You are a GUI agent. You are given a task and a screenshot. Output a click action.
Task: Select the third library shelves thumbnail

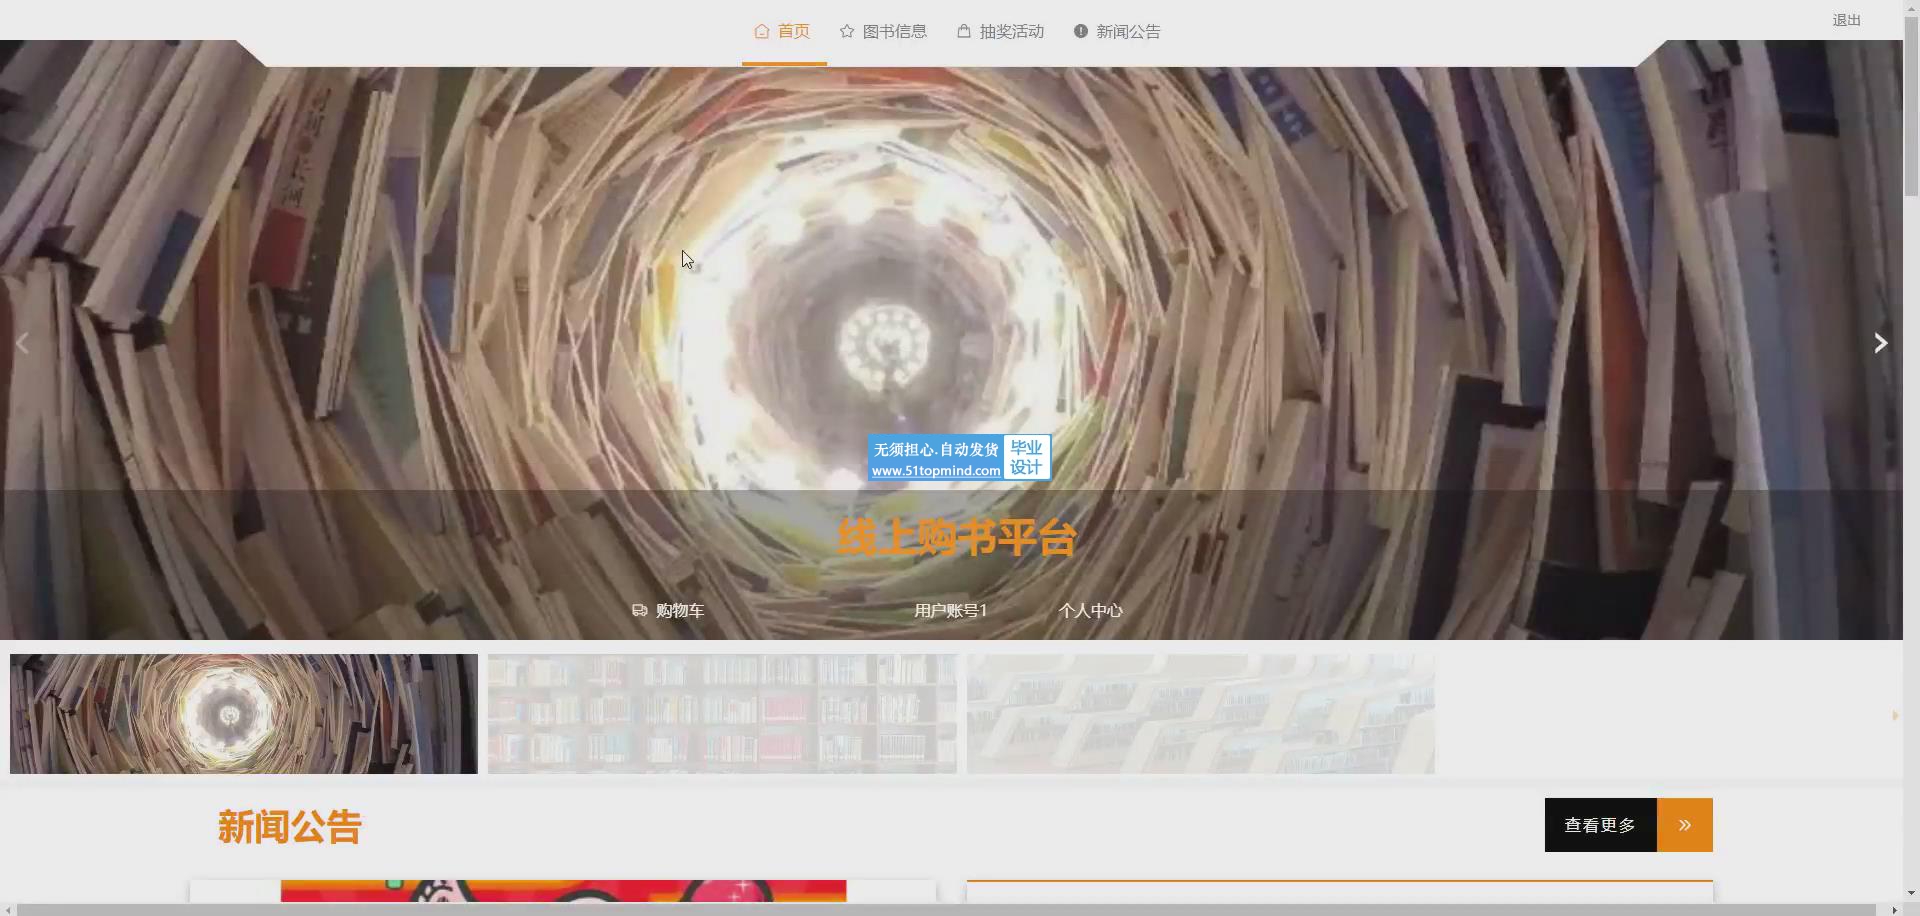[1200, 714]
